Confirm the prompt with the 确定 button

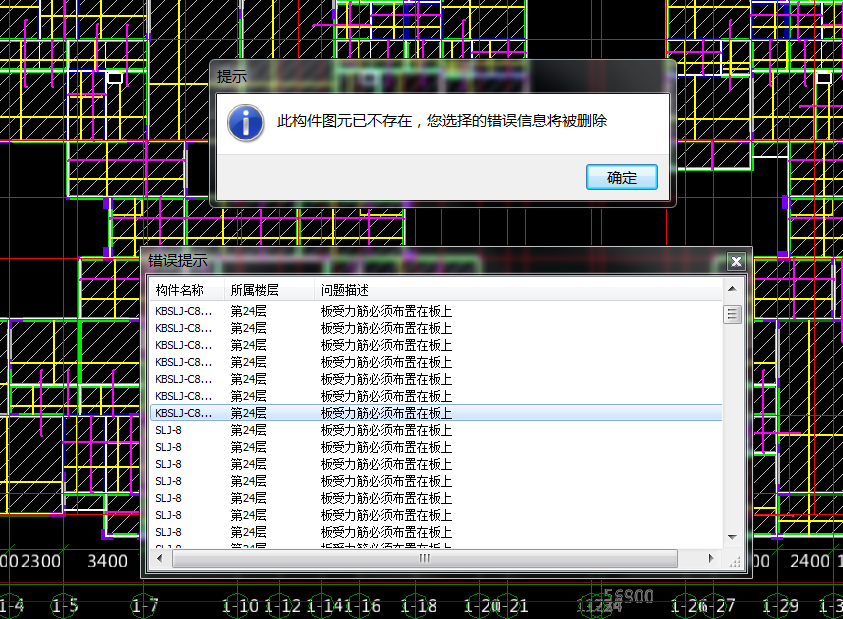pyautogui.click(x=621, y=177)
